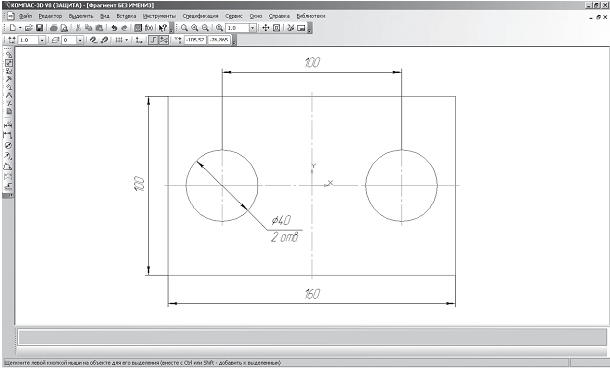Screen dimensions: 610x368
Task: Create a new document with the New icon
Action: coord(13,28)
